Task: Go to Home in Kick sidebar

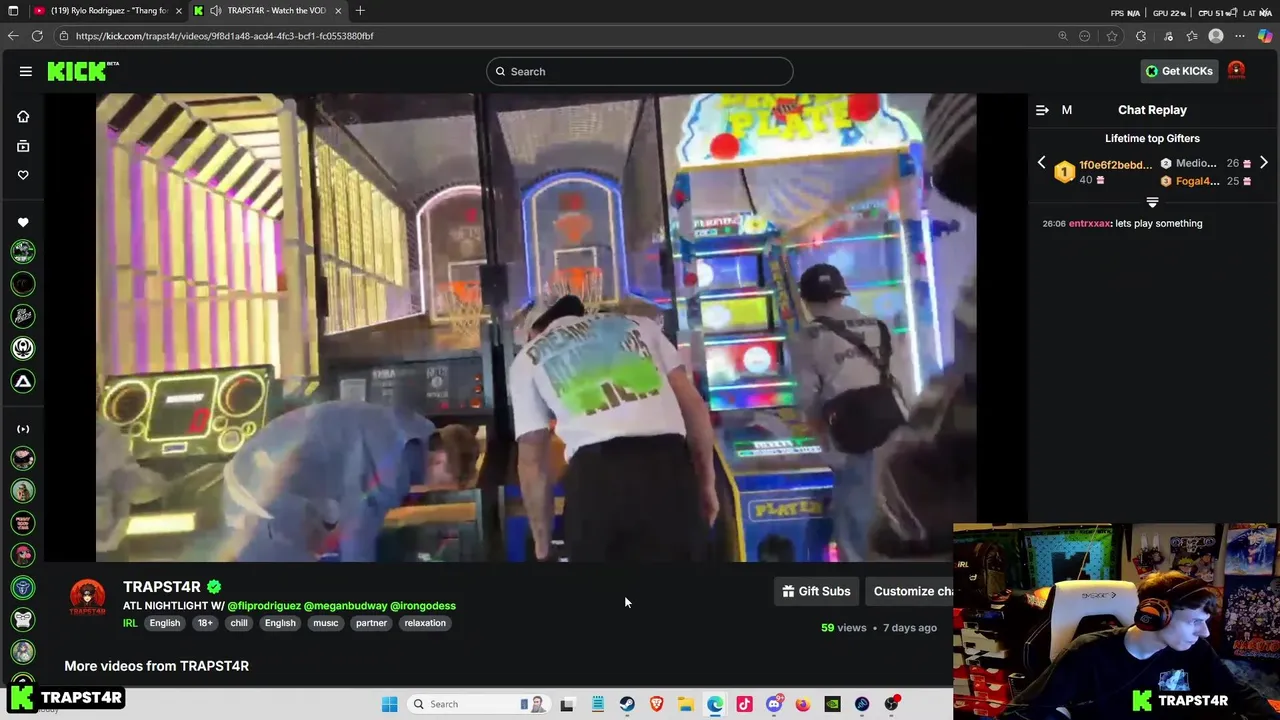Action: coord(23,116)
